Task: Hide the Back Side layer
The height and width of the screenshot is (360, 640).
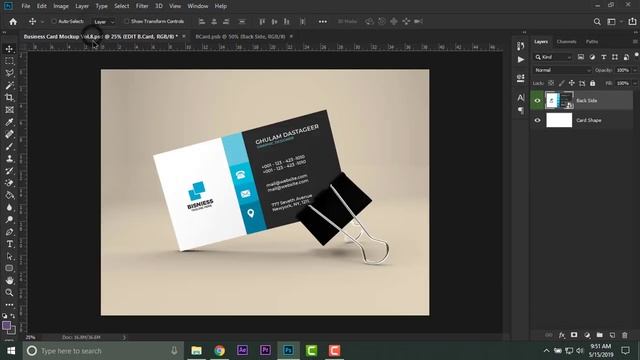Action: (537, 100)
